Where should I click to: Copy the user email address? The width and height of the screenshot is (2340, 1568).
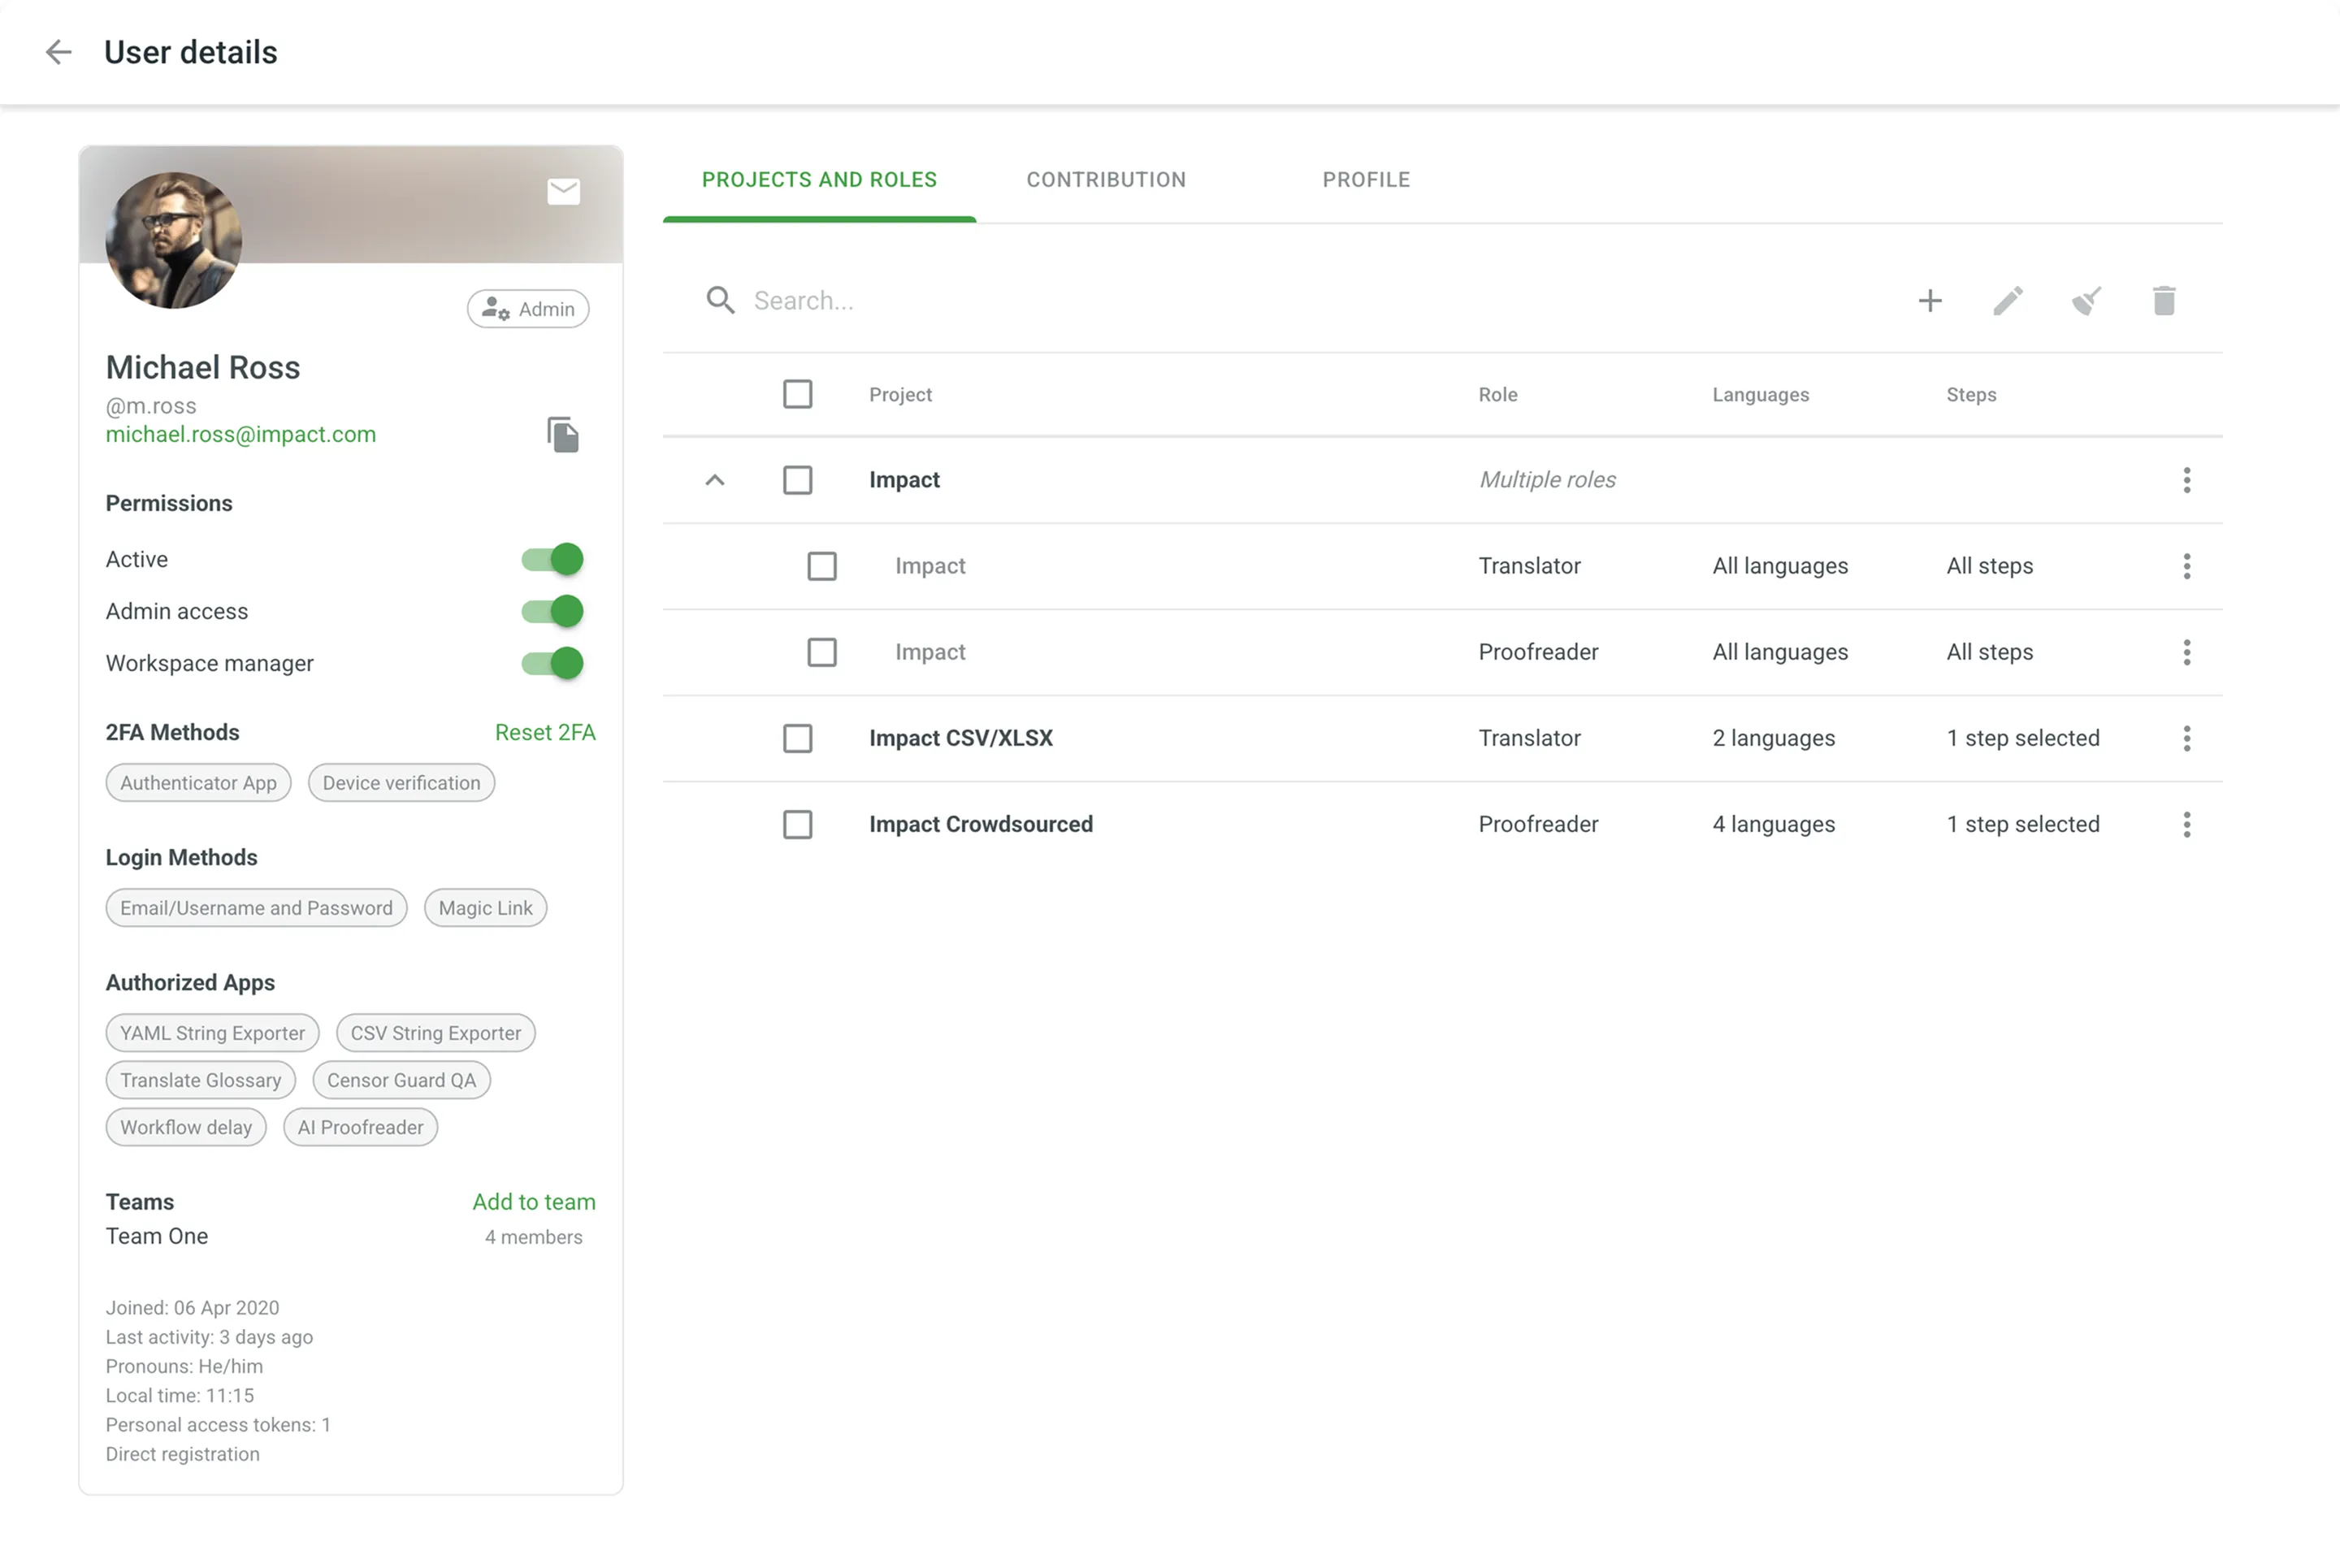(563, 435)
